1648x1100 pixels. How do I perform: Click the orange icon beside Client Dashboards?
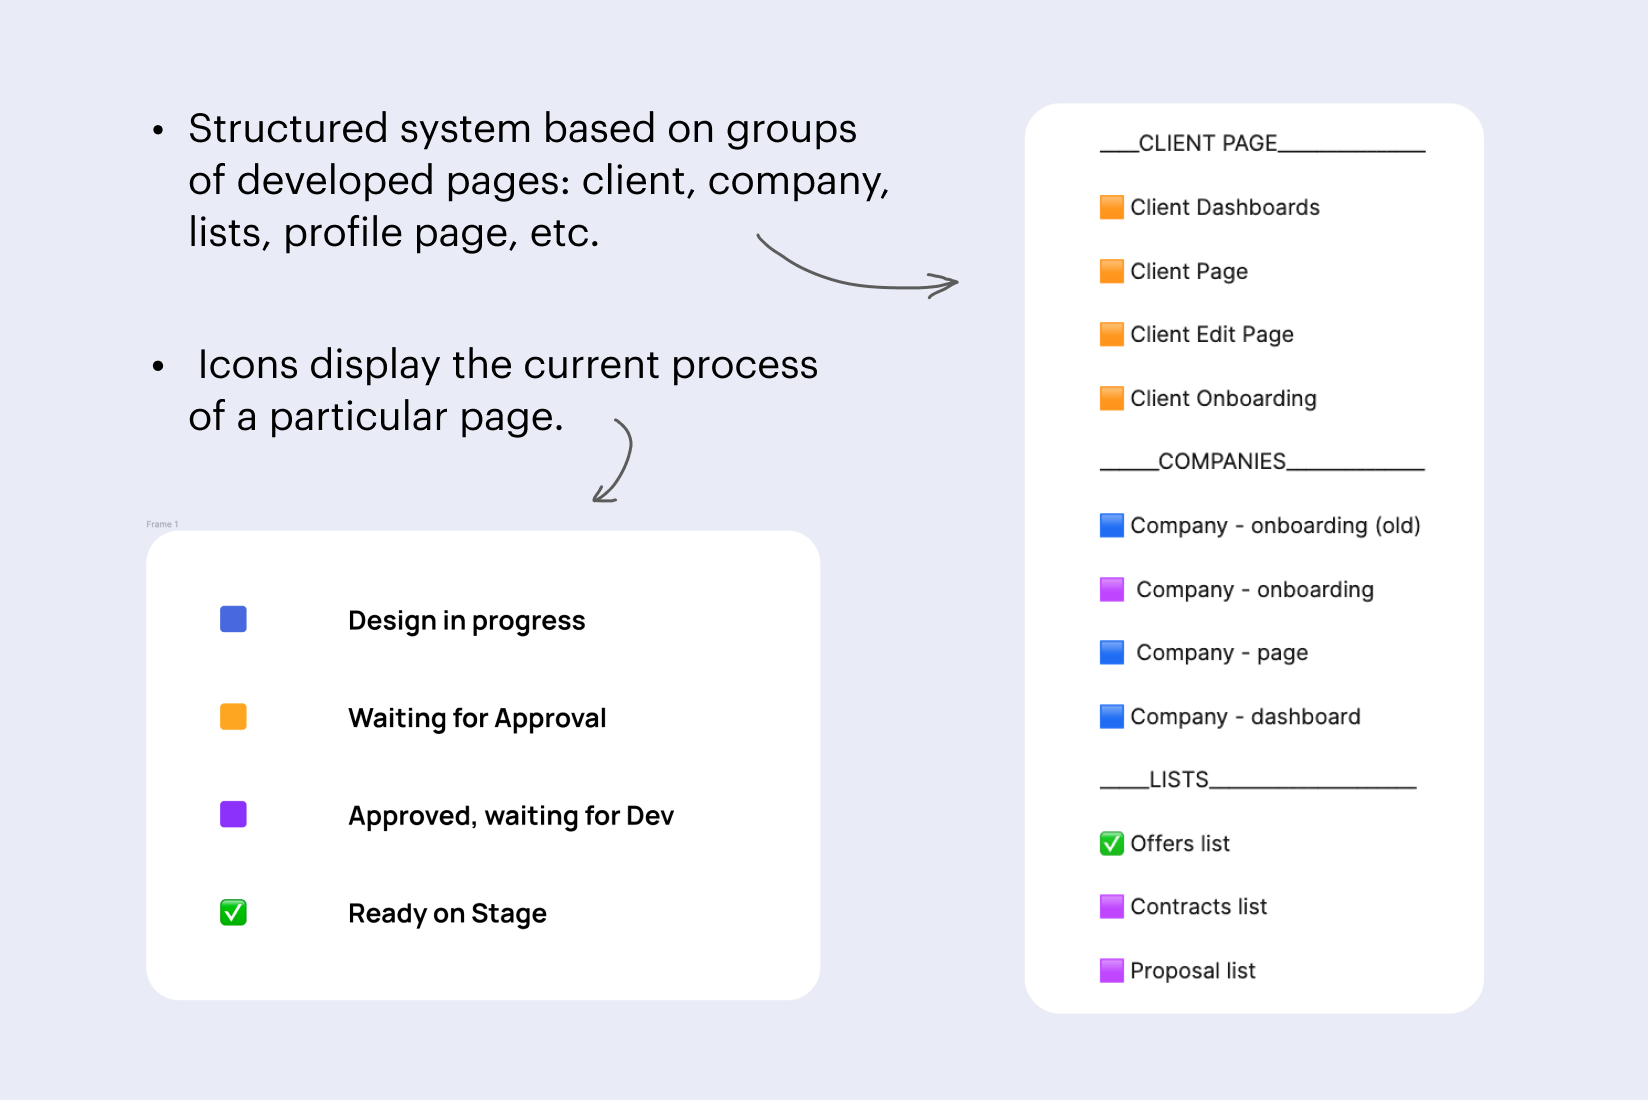pyautogui.click(x=1111, y=207)
